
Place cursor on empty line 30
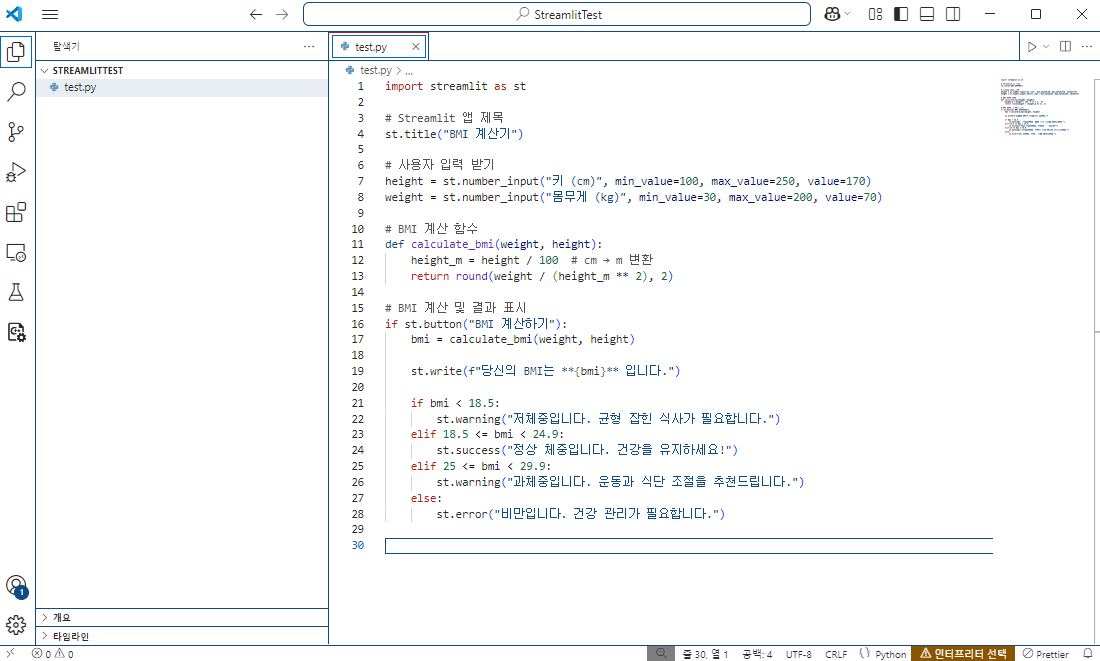(x=689, y=546)
